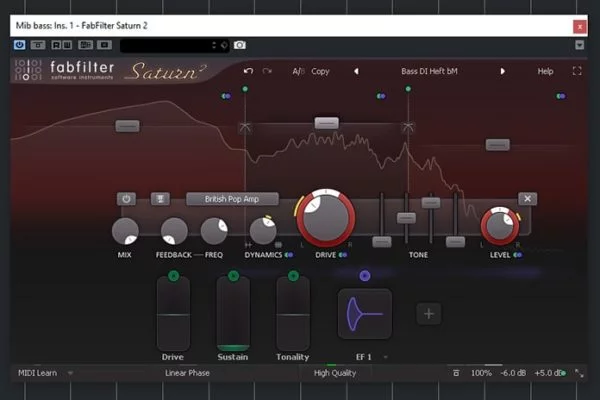
Task: Click the EF 1 envelope follower thumbnail
Action: [365, 314]
